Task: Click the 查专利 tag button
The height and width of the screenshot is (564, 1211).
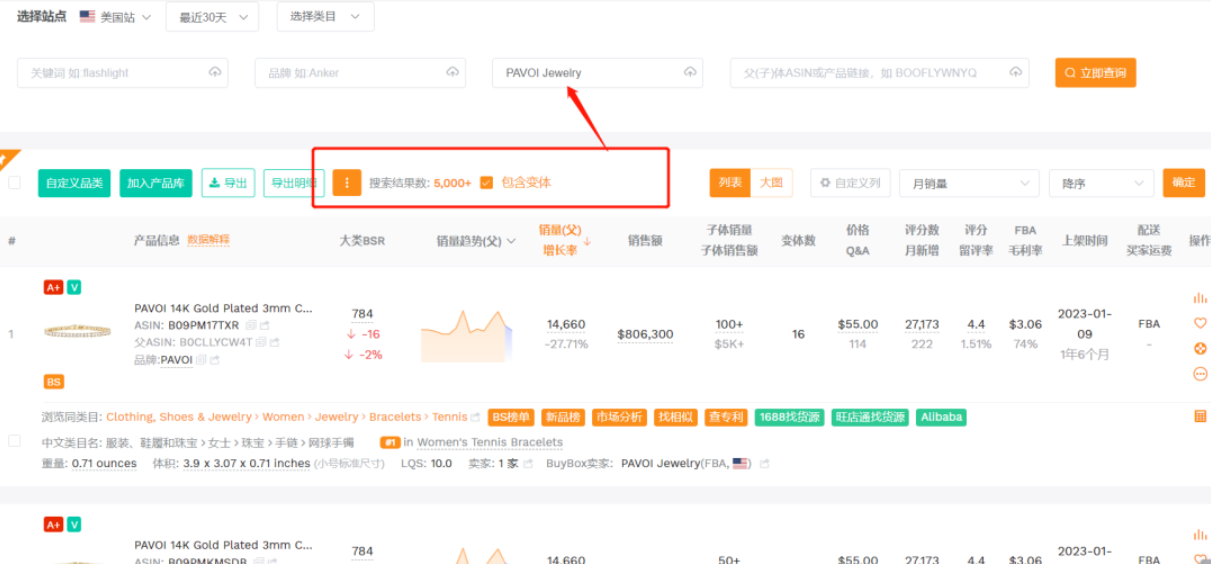Action: pyautogui.click(x=725, y=417)
